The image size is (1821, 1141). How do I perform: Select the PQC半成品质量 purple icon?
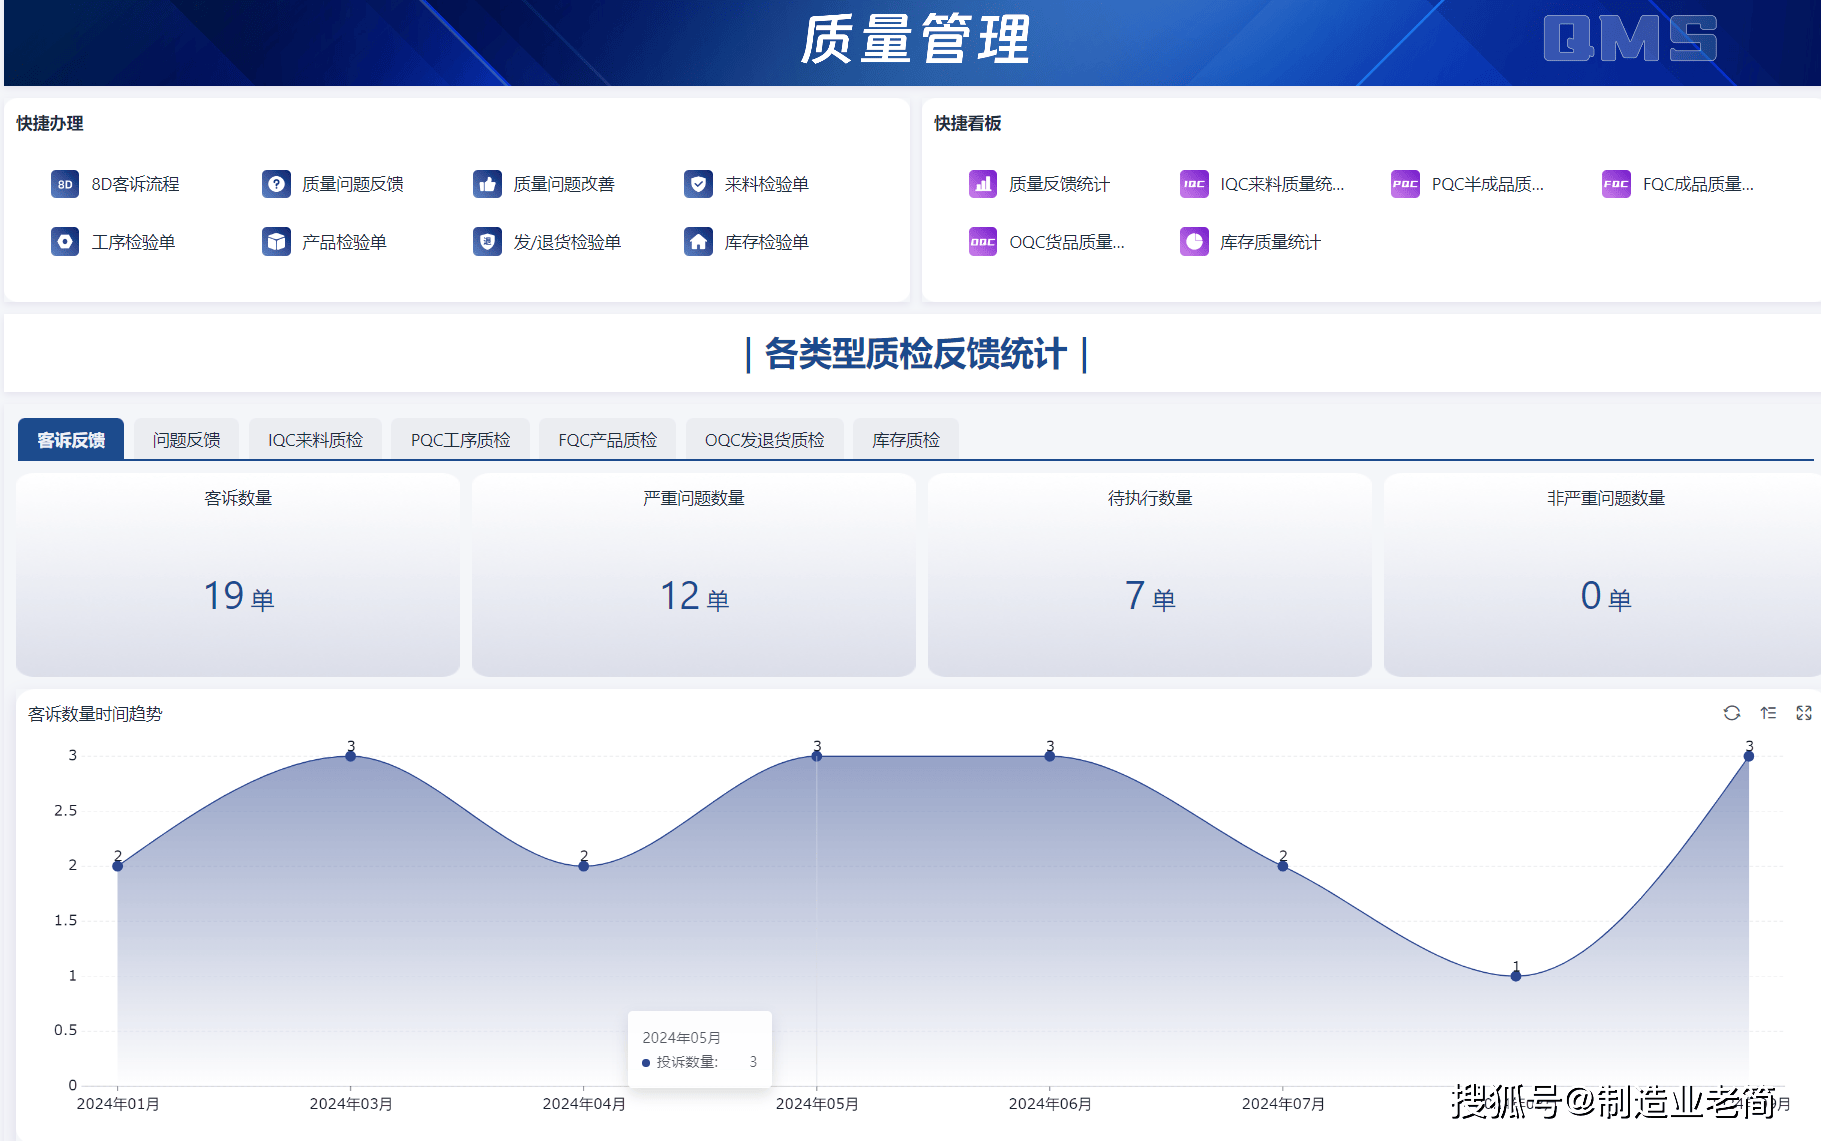pyautogui.click(x=1404, y=184)
